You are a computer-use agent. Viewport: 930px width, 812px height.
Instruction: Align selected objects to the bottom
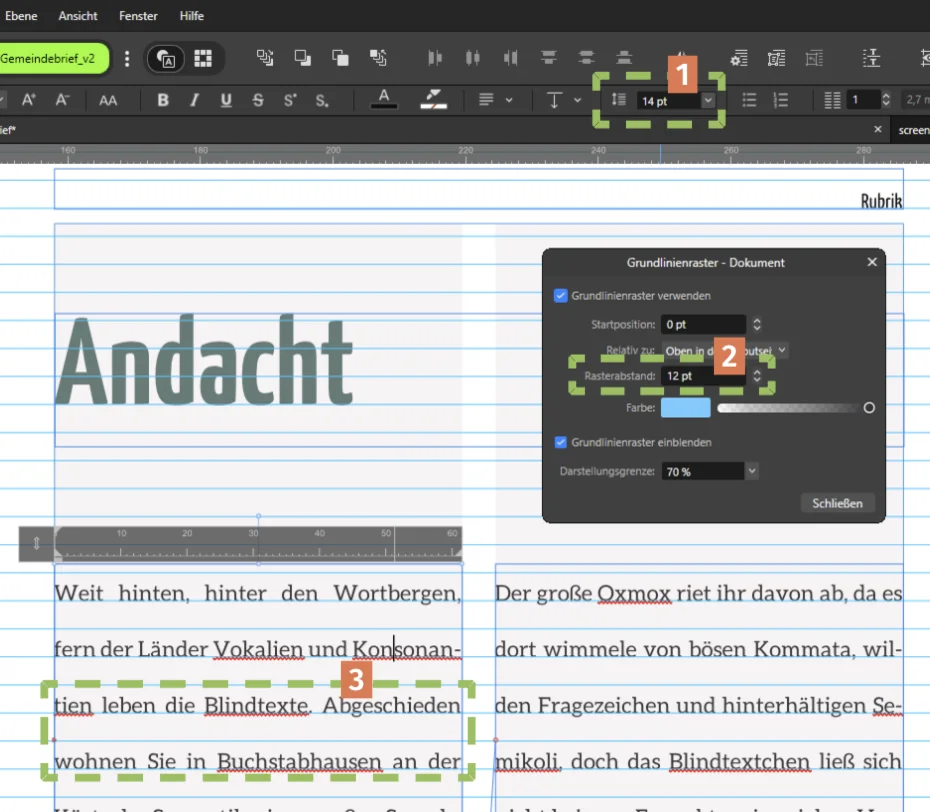pos(624,58)
